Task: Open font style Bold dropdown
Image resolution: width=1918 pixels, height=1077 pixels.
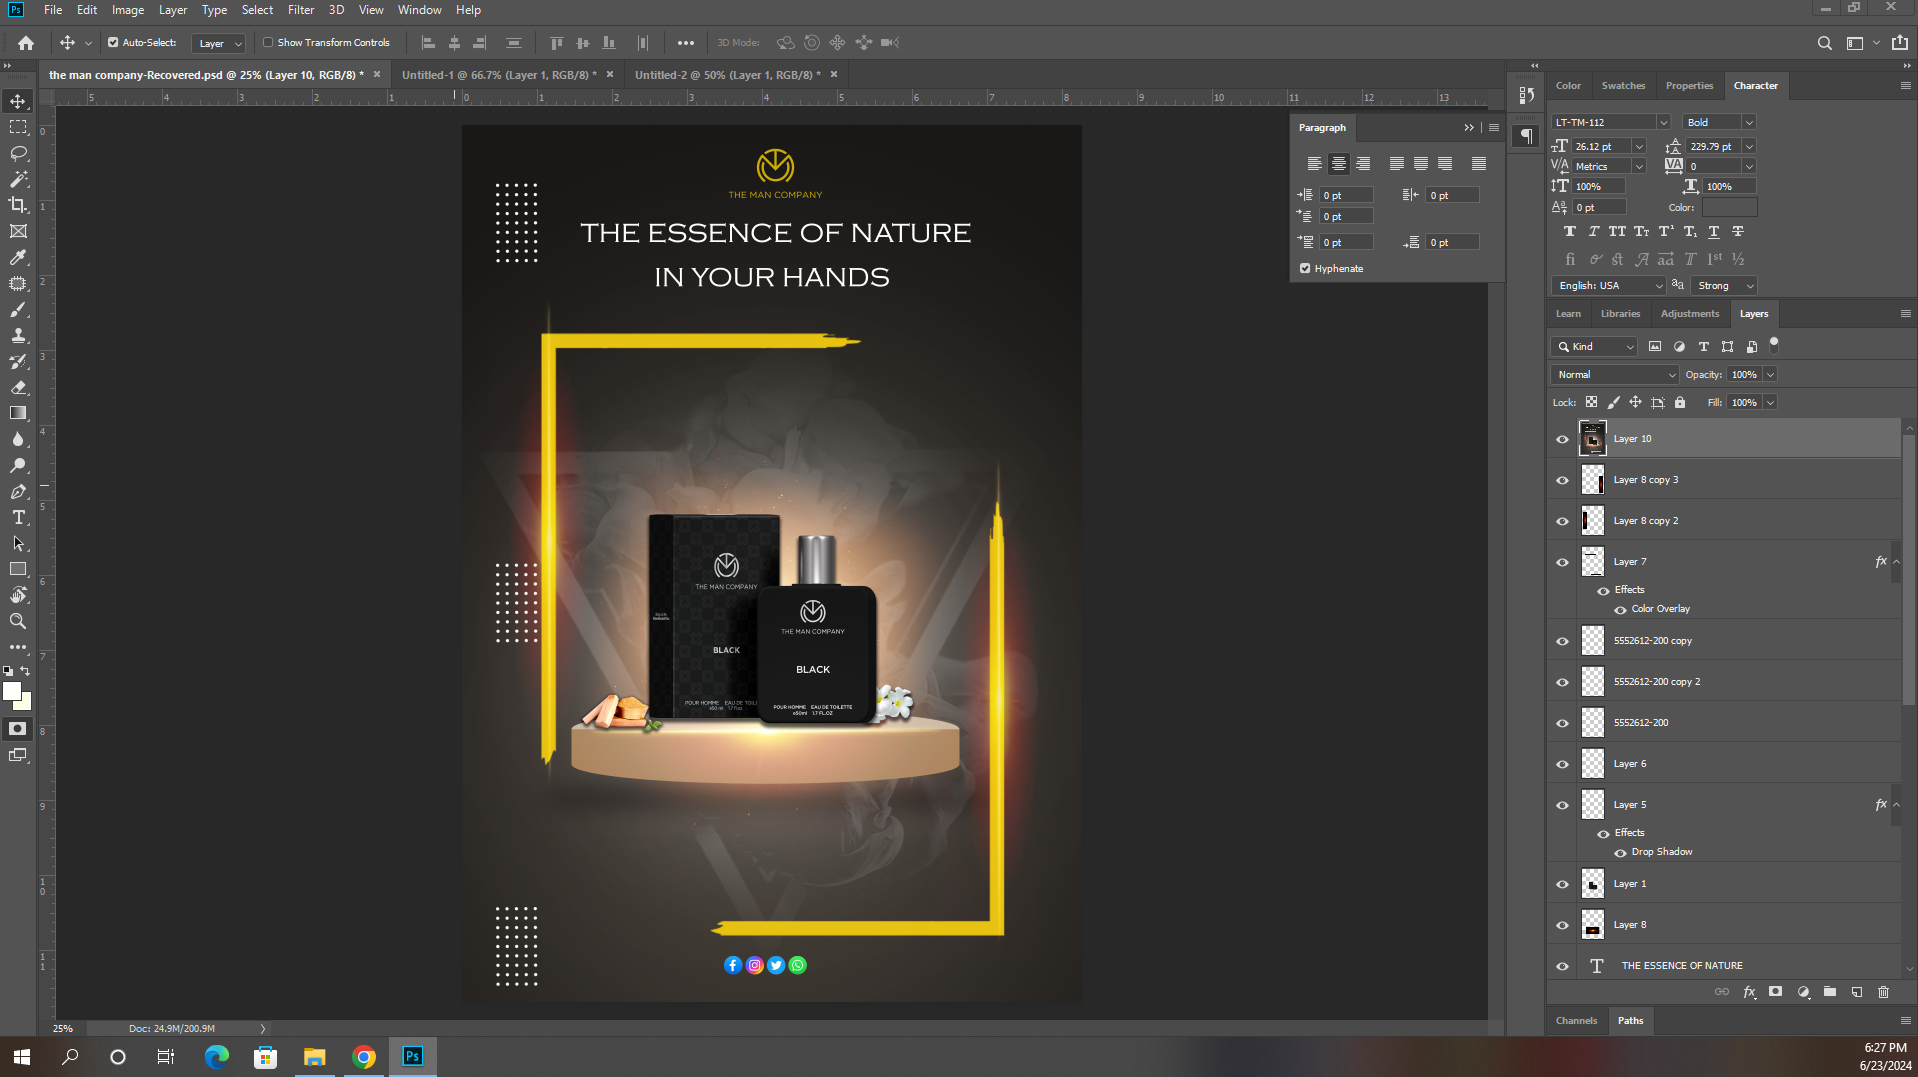Action: click(1749, 122)
